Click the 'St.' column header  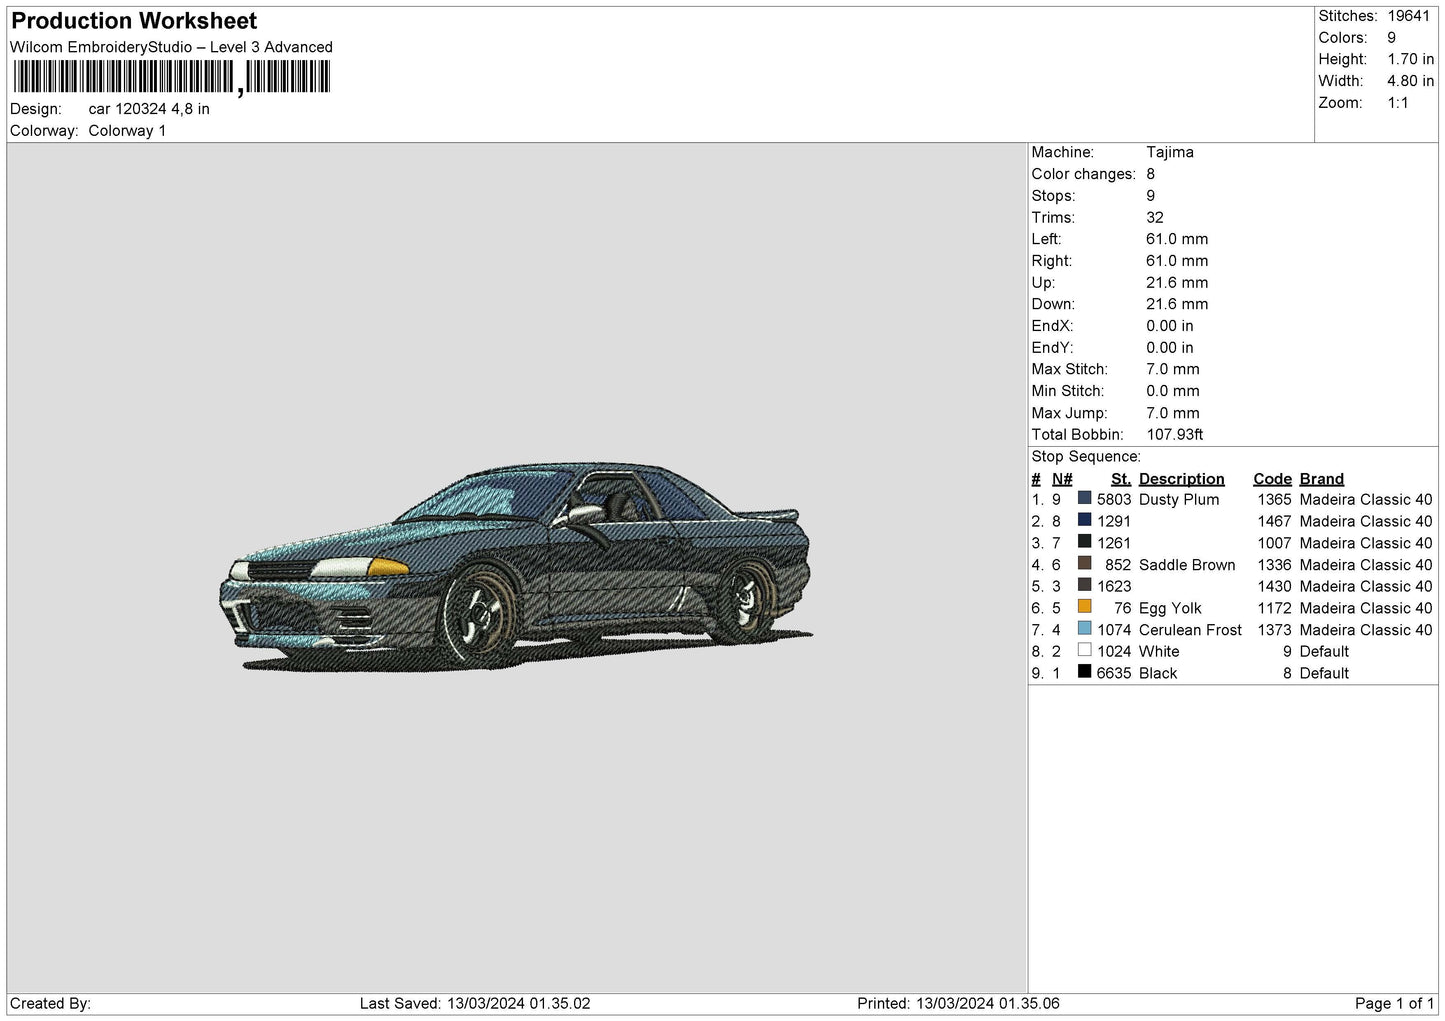1121,479
